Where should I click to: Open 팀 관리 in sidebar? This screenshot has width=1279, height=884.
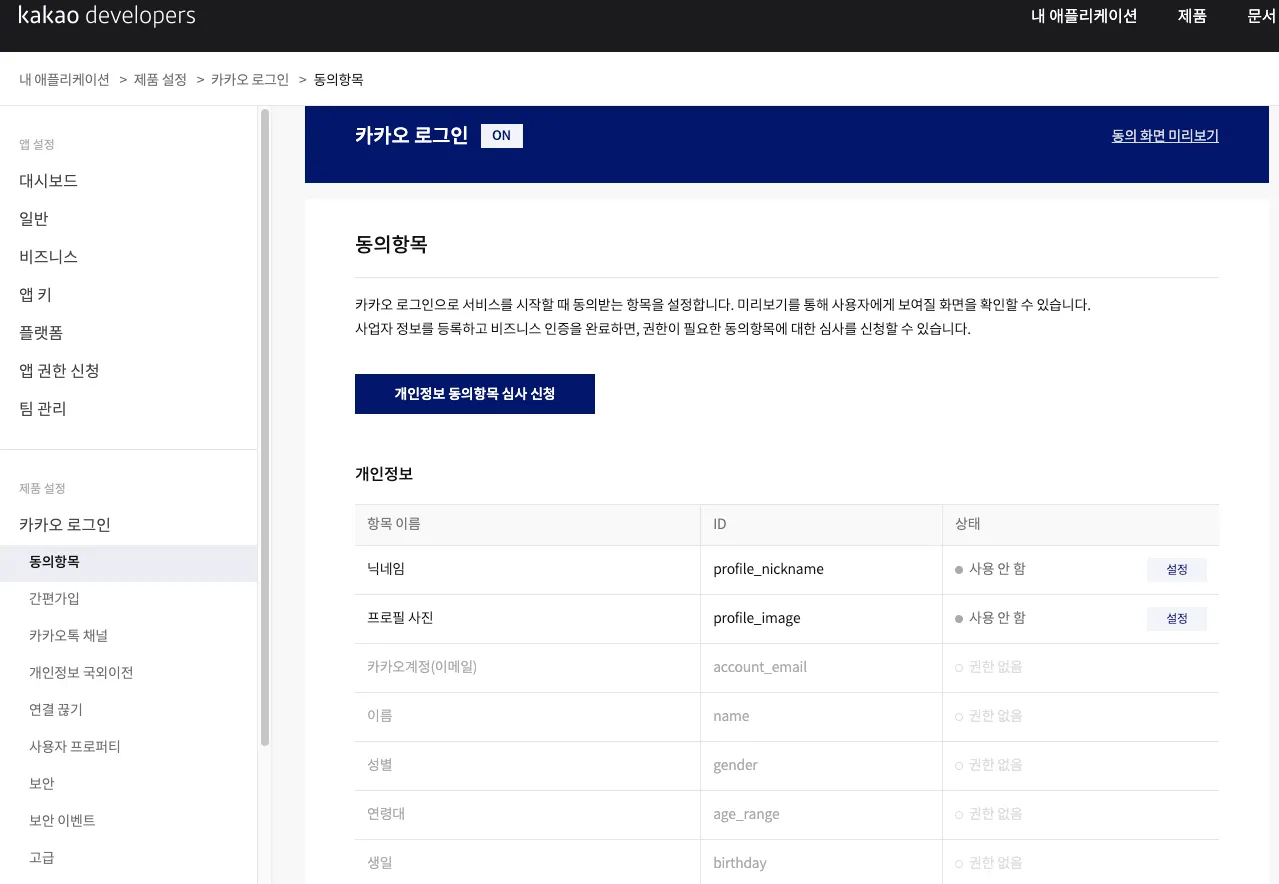click(x=43, y=409)
